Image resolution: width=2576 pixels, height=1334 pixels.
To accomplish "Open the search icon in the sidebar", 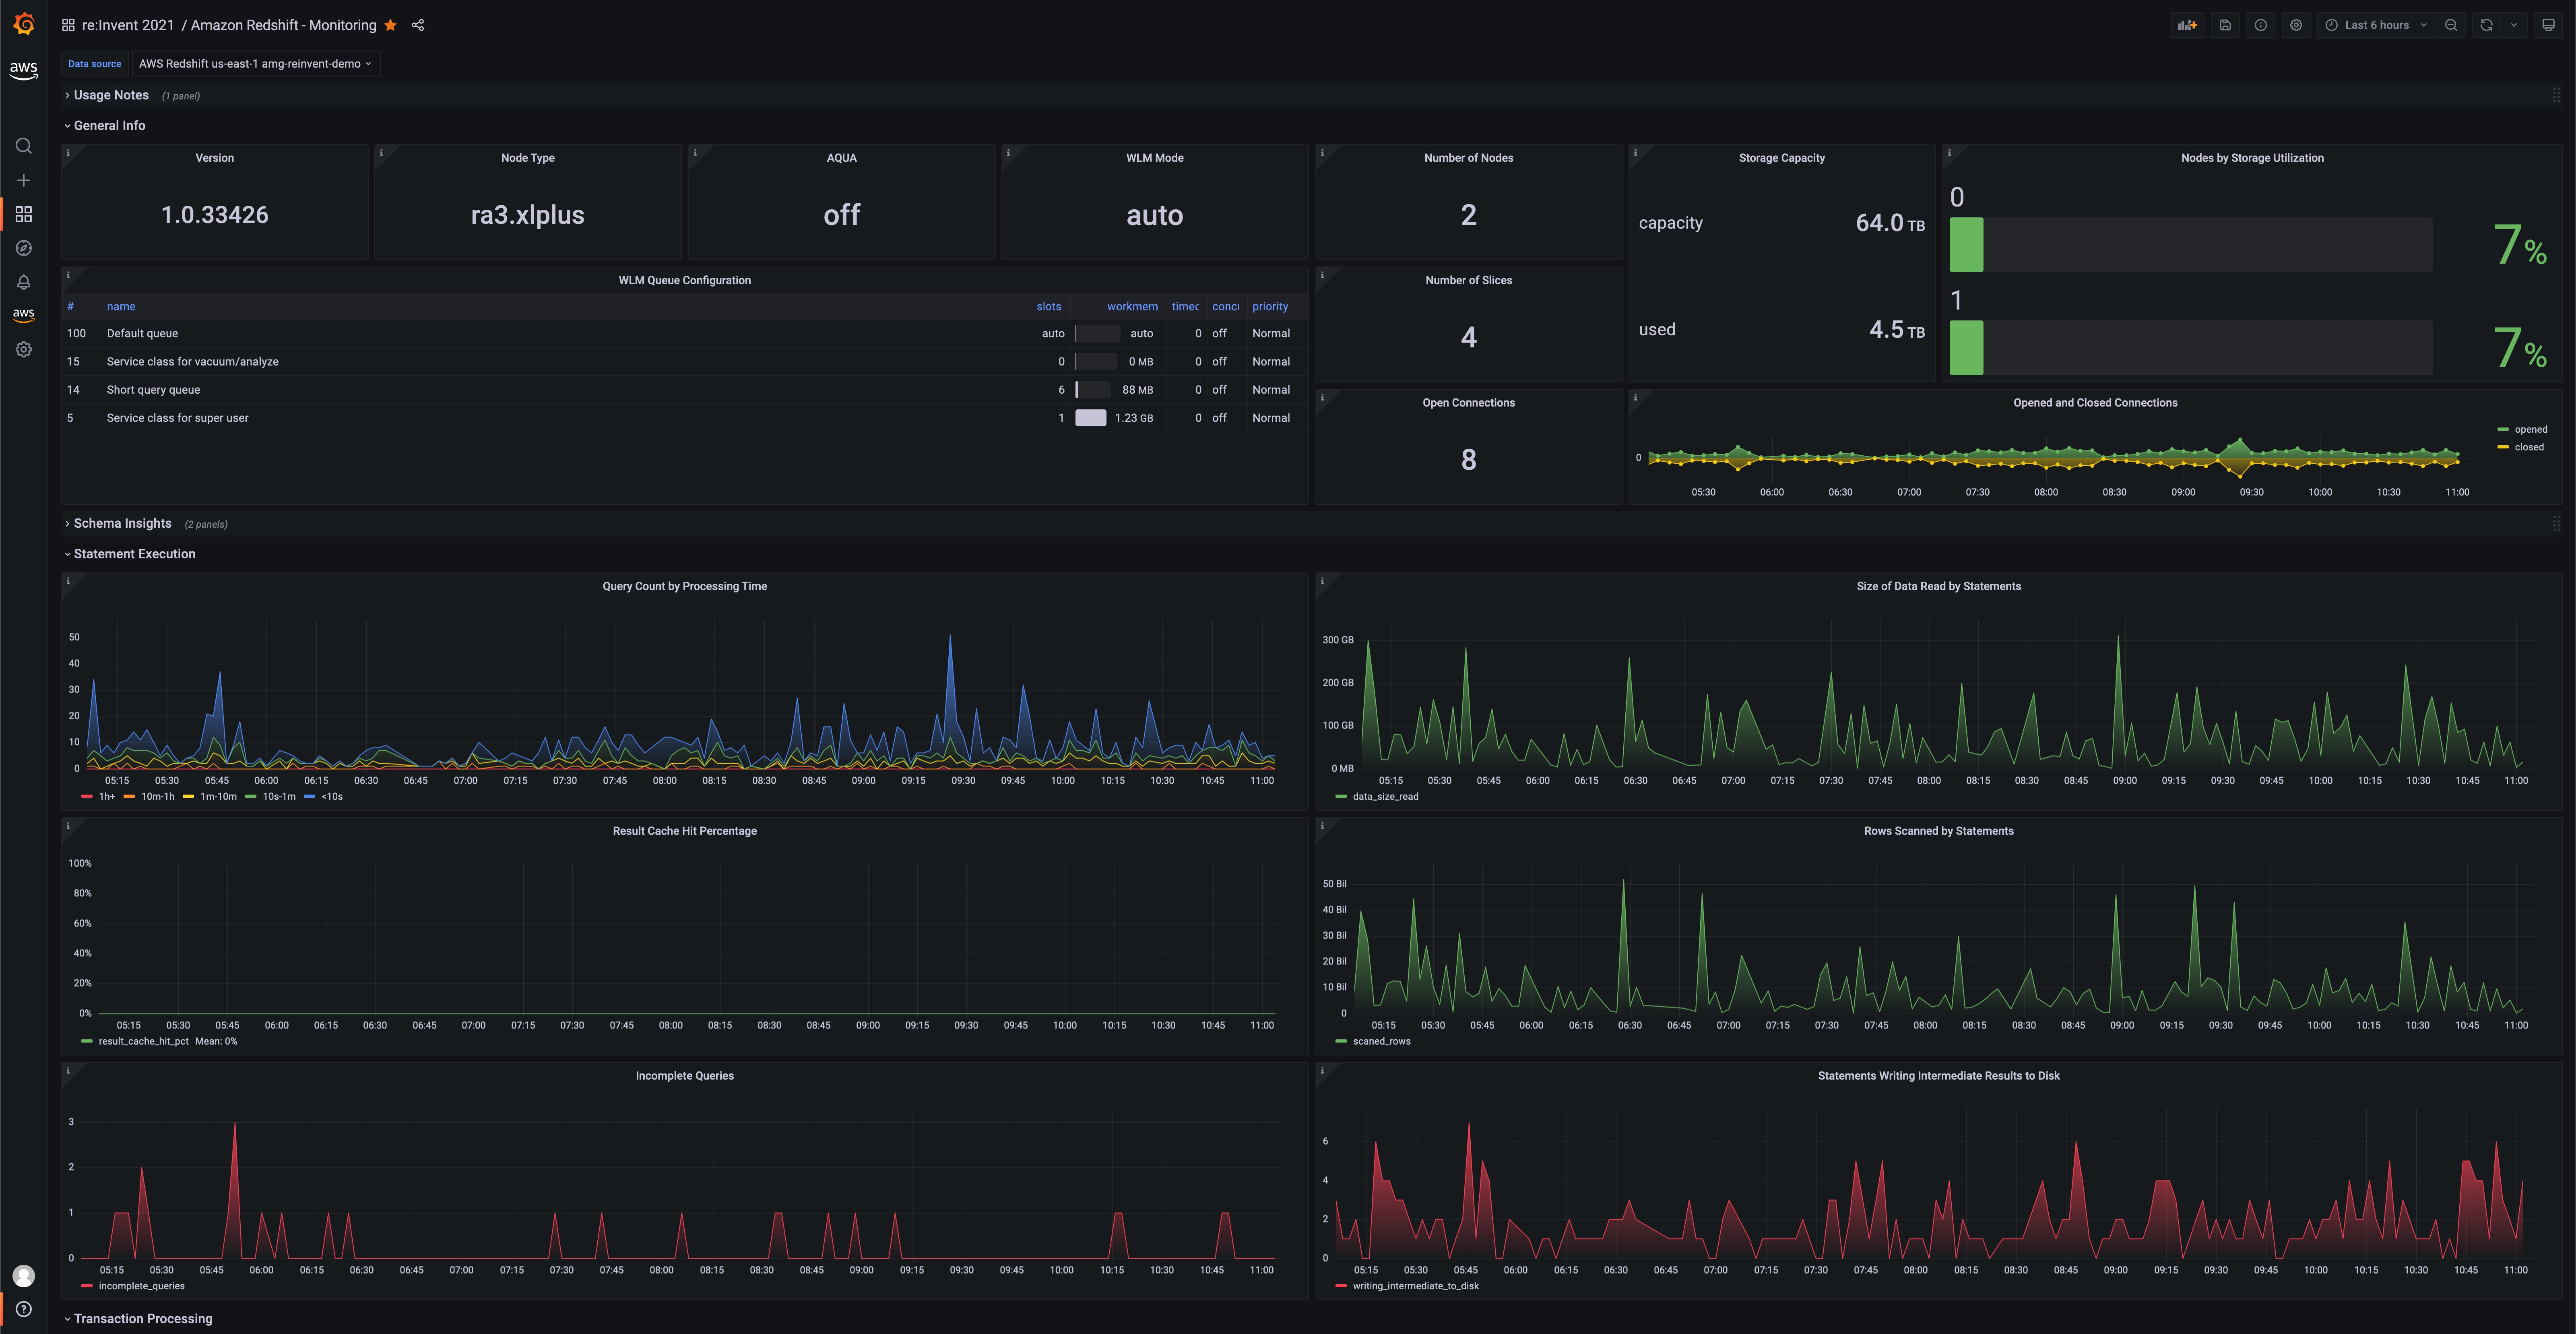I will 24,146.
